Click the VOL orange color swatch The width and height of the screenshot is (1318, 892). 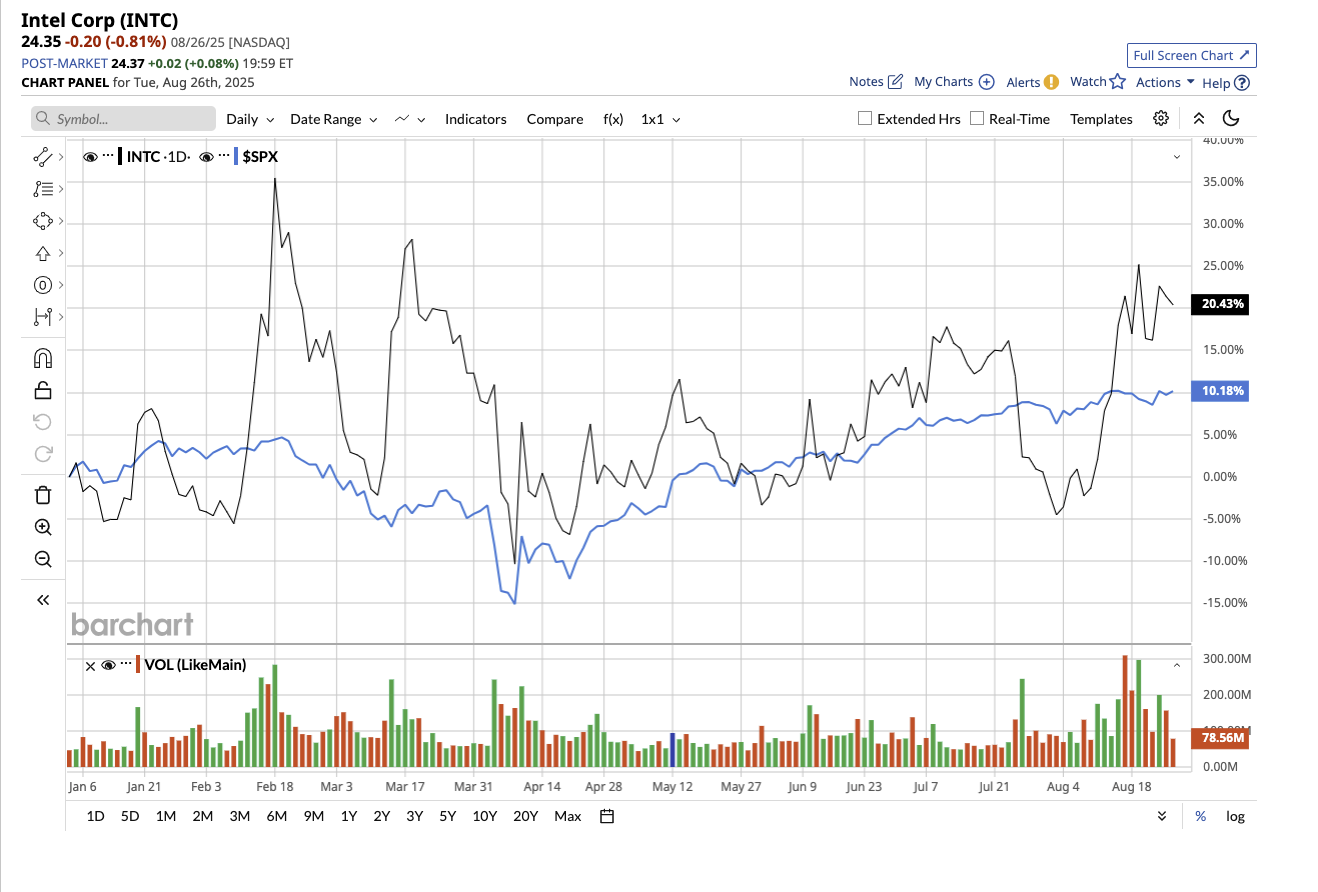click(139, 665)
